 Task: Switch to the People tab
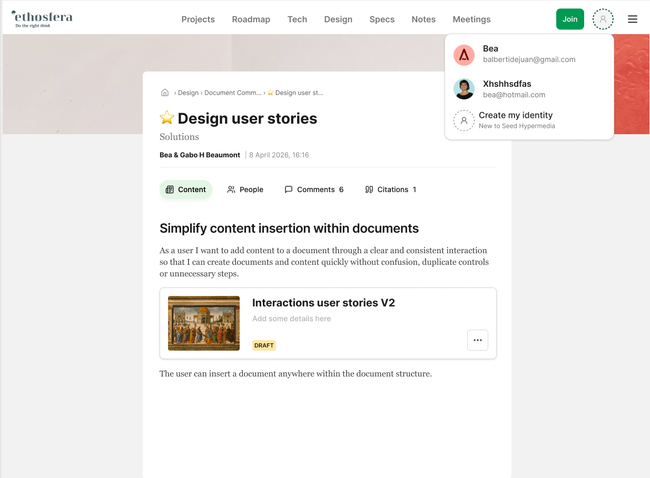pos(245,189)
